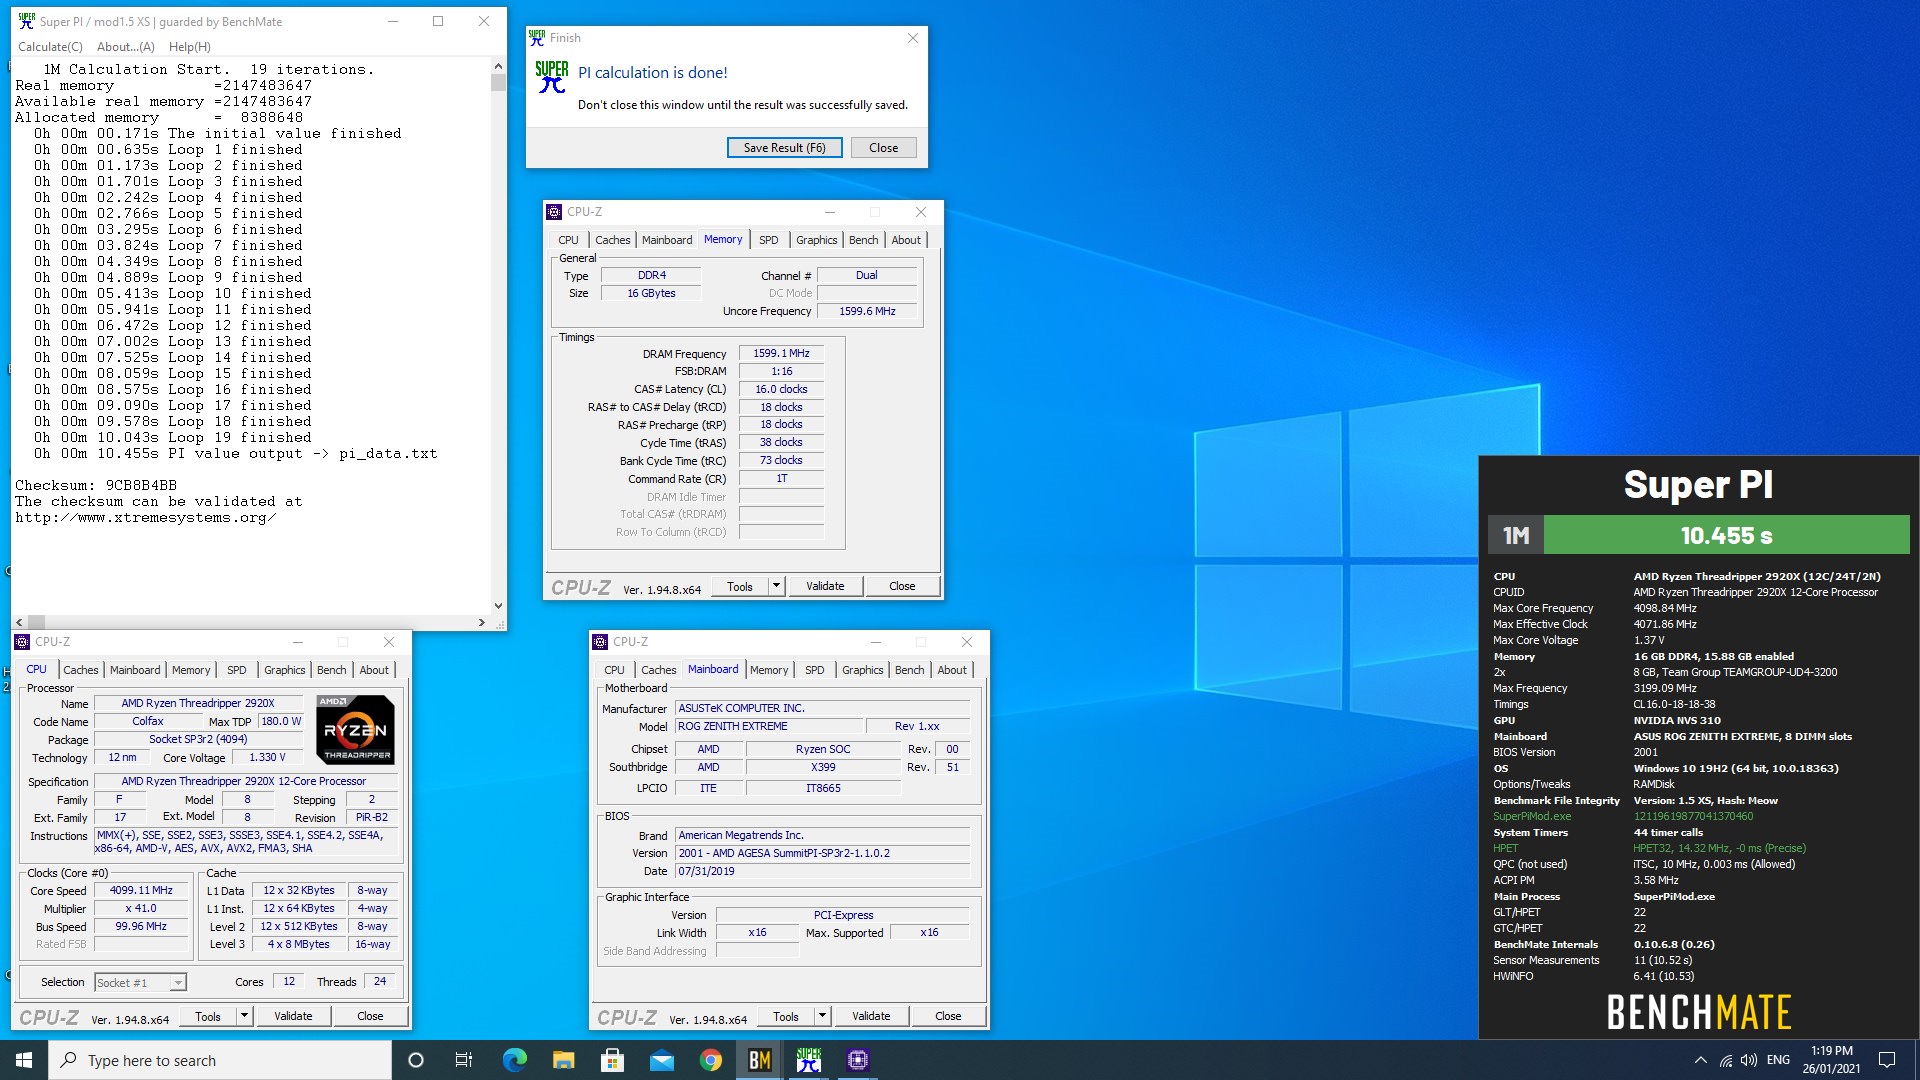Click CPU-Z Memory window title icon

[554, 212]
